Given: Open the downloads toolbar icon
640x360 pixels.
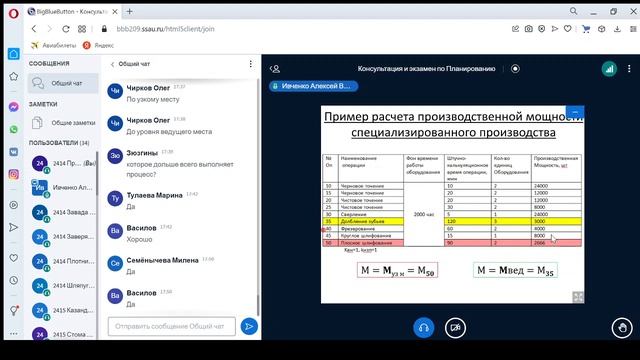Looking at the screenshot, I should (617, 29).
